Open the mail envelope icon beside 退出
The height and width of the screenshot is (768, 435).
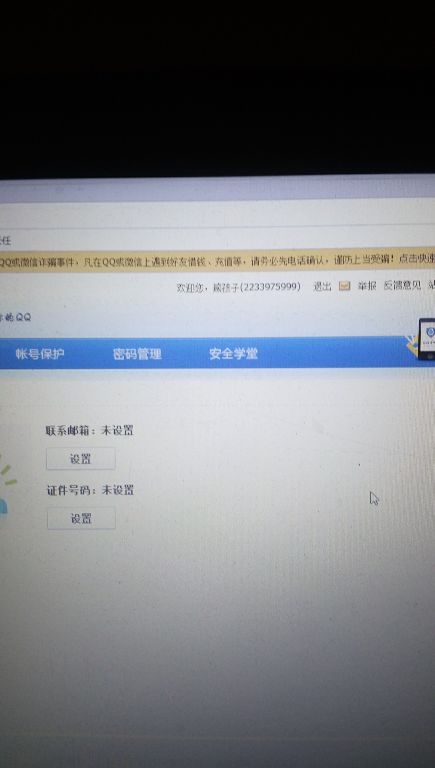click(345, 286)
